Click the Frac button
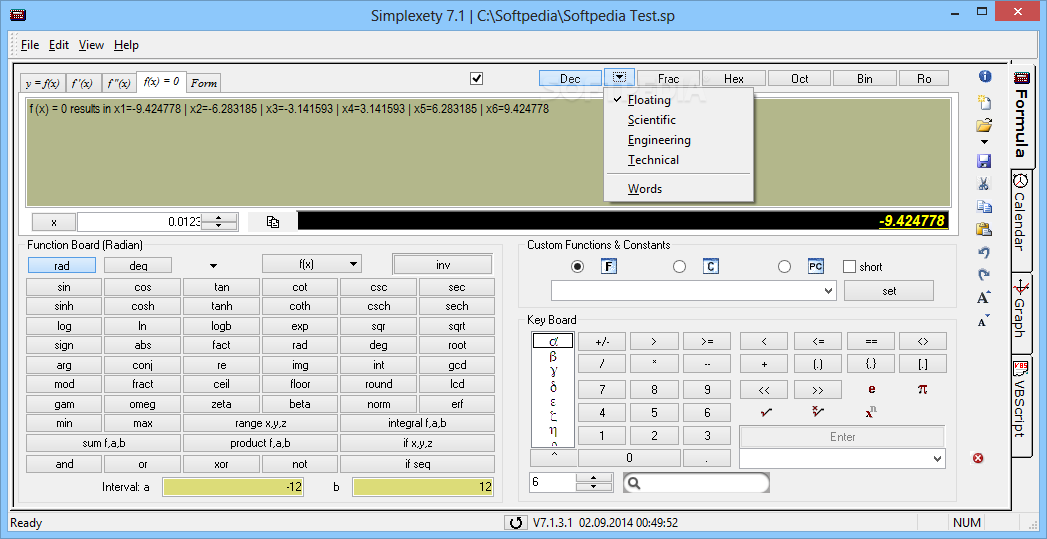Screen dimensions: 1047x539 click(x=668, y=79)
